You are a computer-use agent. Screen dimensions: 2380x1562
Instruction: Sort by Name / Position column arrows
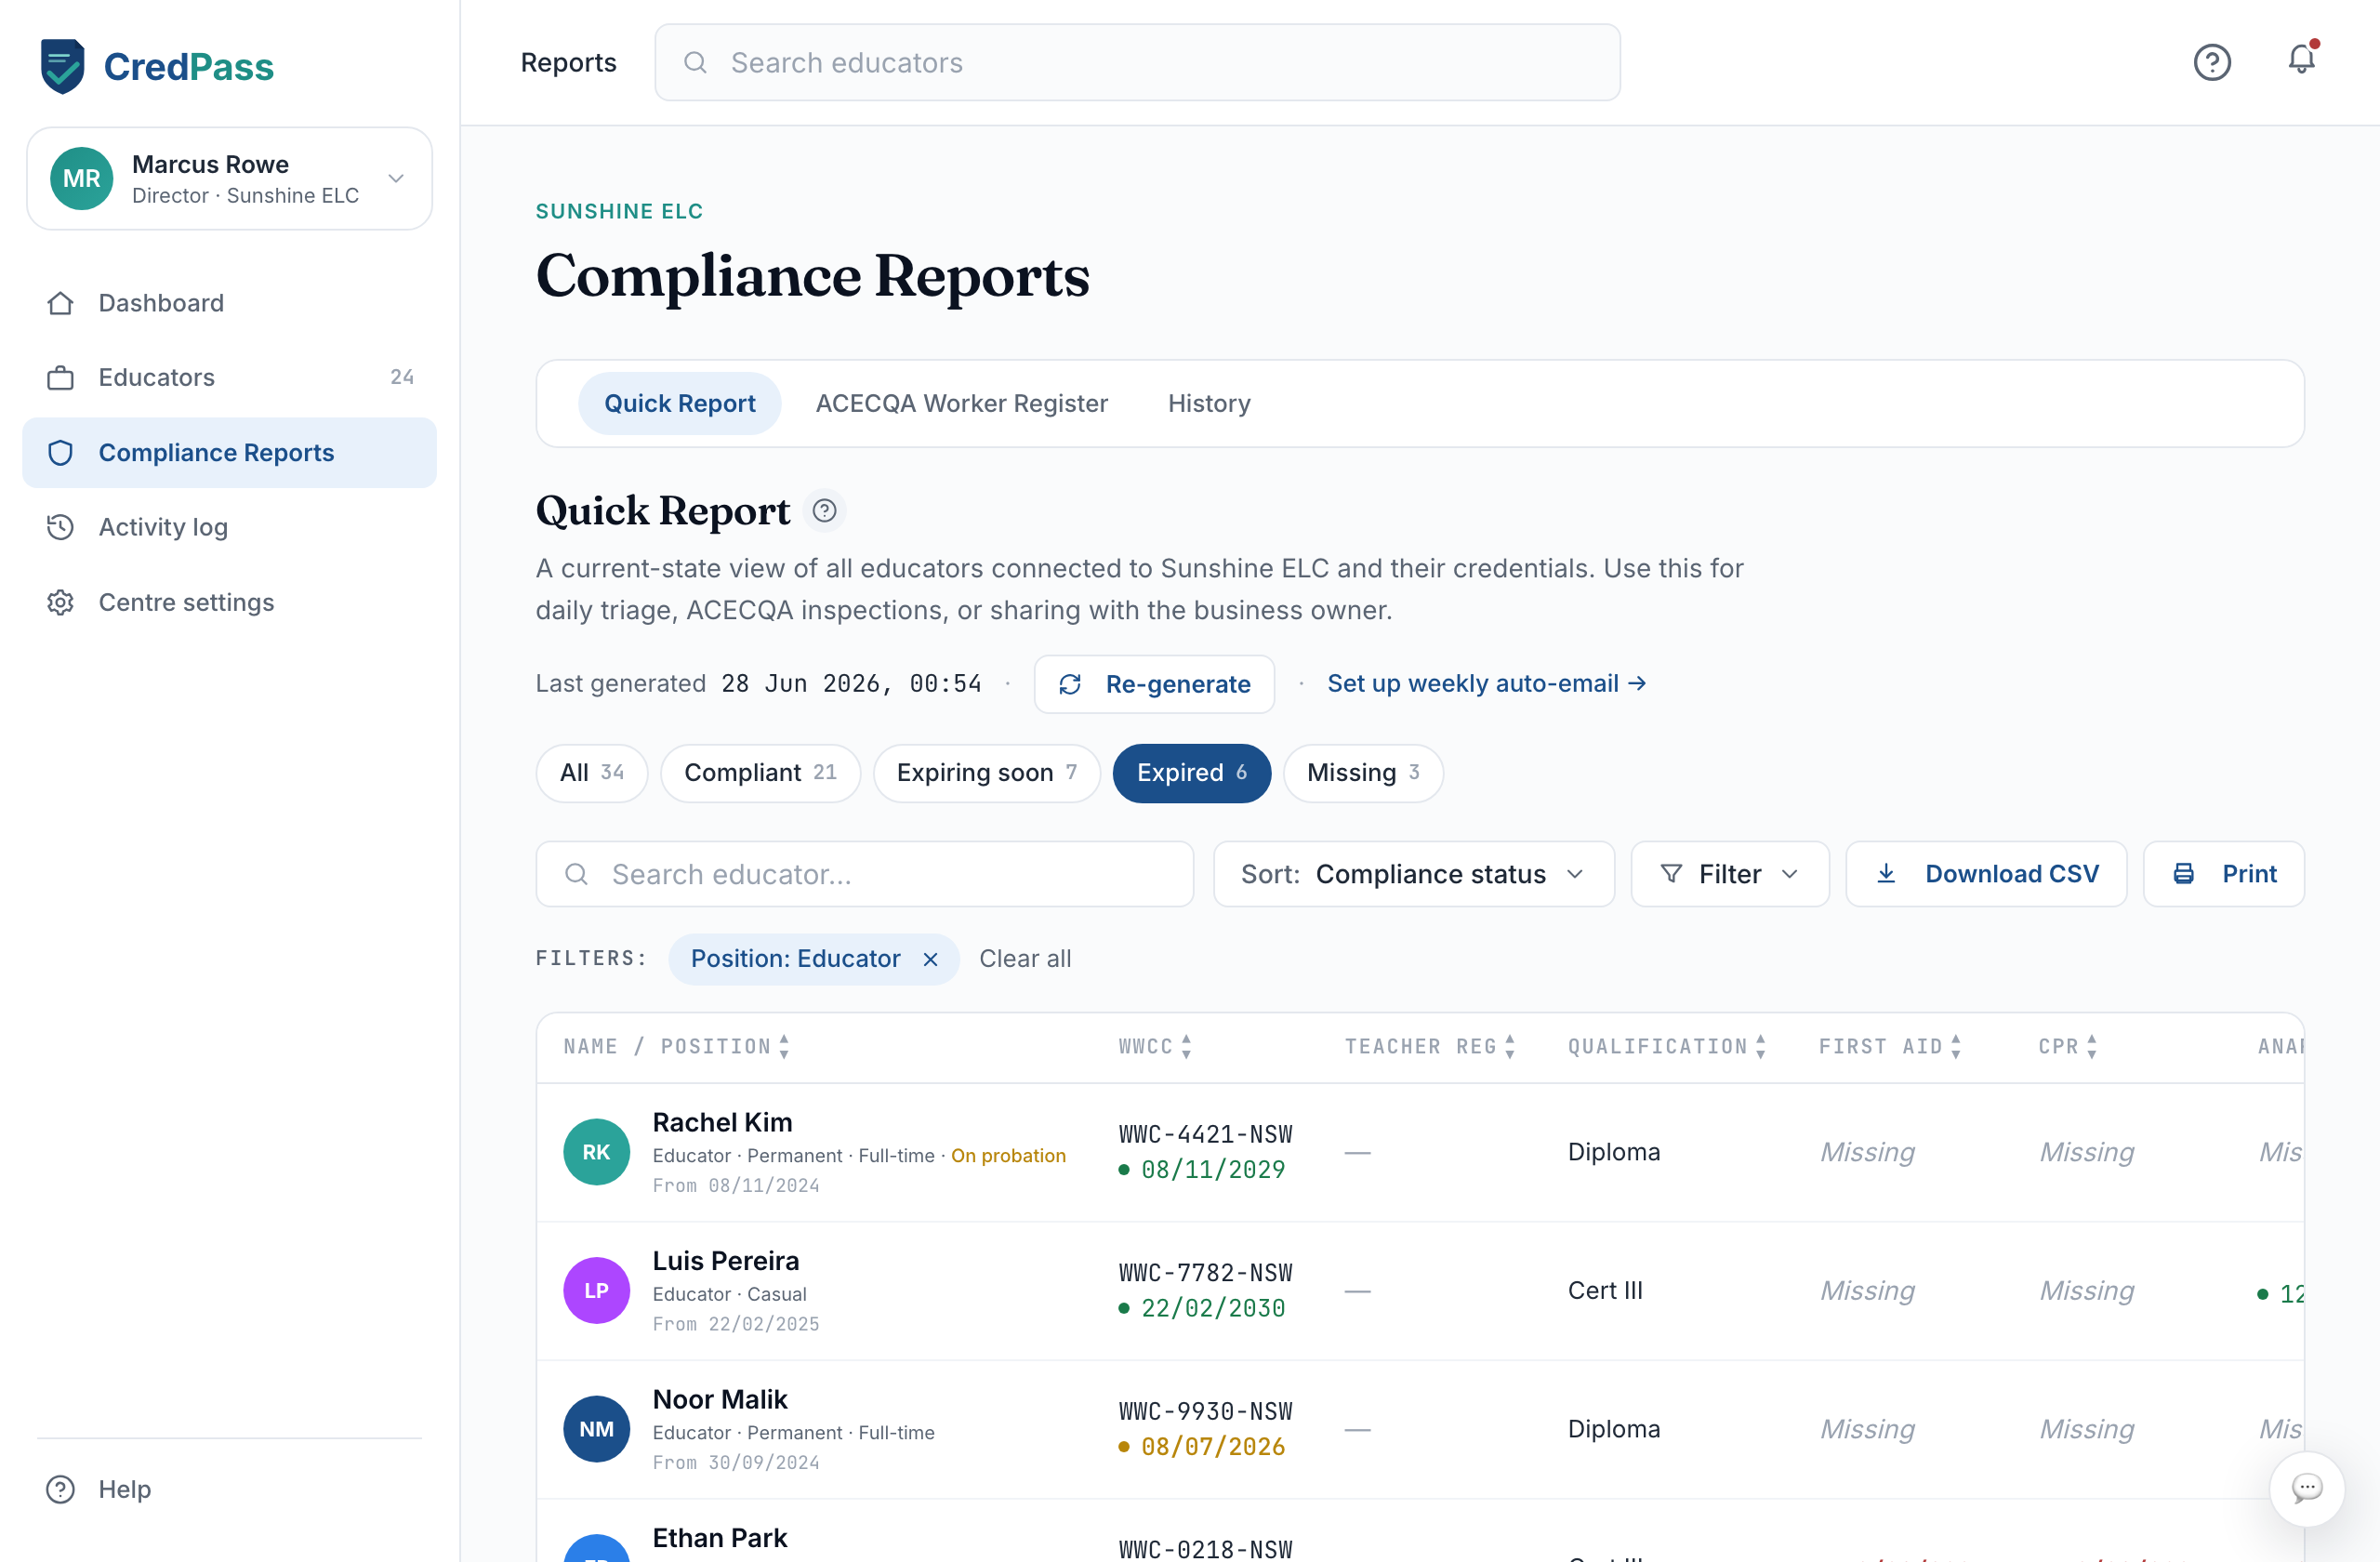point(784,1046)
